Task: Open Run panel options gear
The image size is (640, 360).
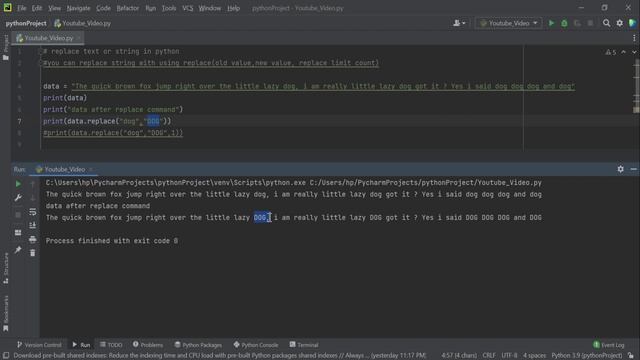Action: (x=620, y=169)
